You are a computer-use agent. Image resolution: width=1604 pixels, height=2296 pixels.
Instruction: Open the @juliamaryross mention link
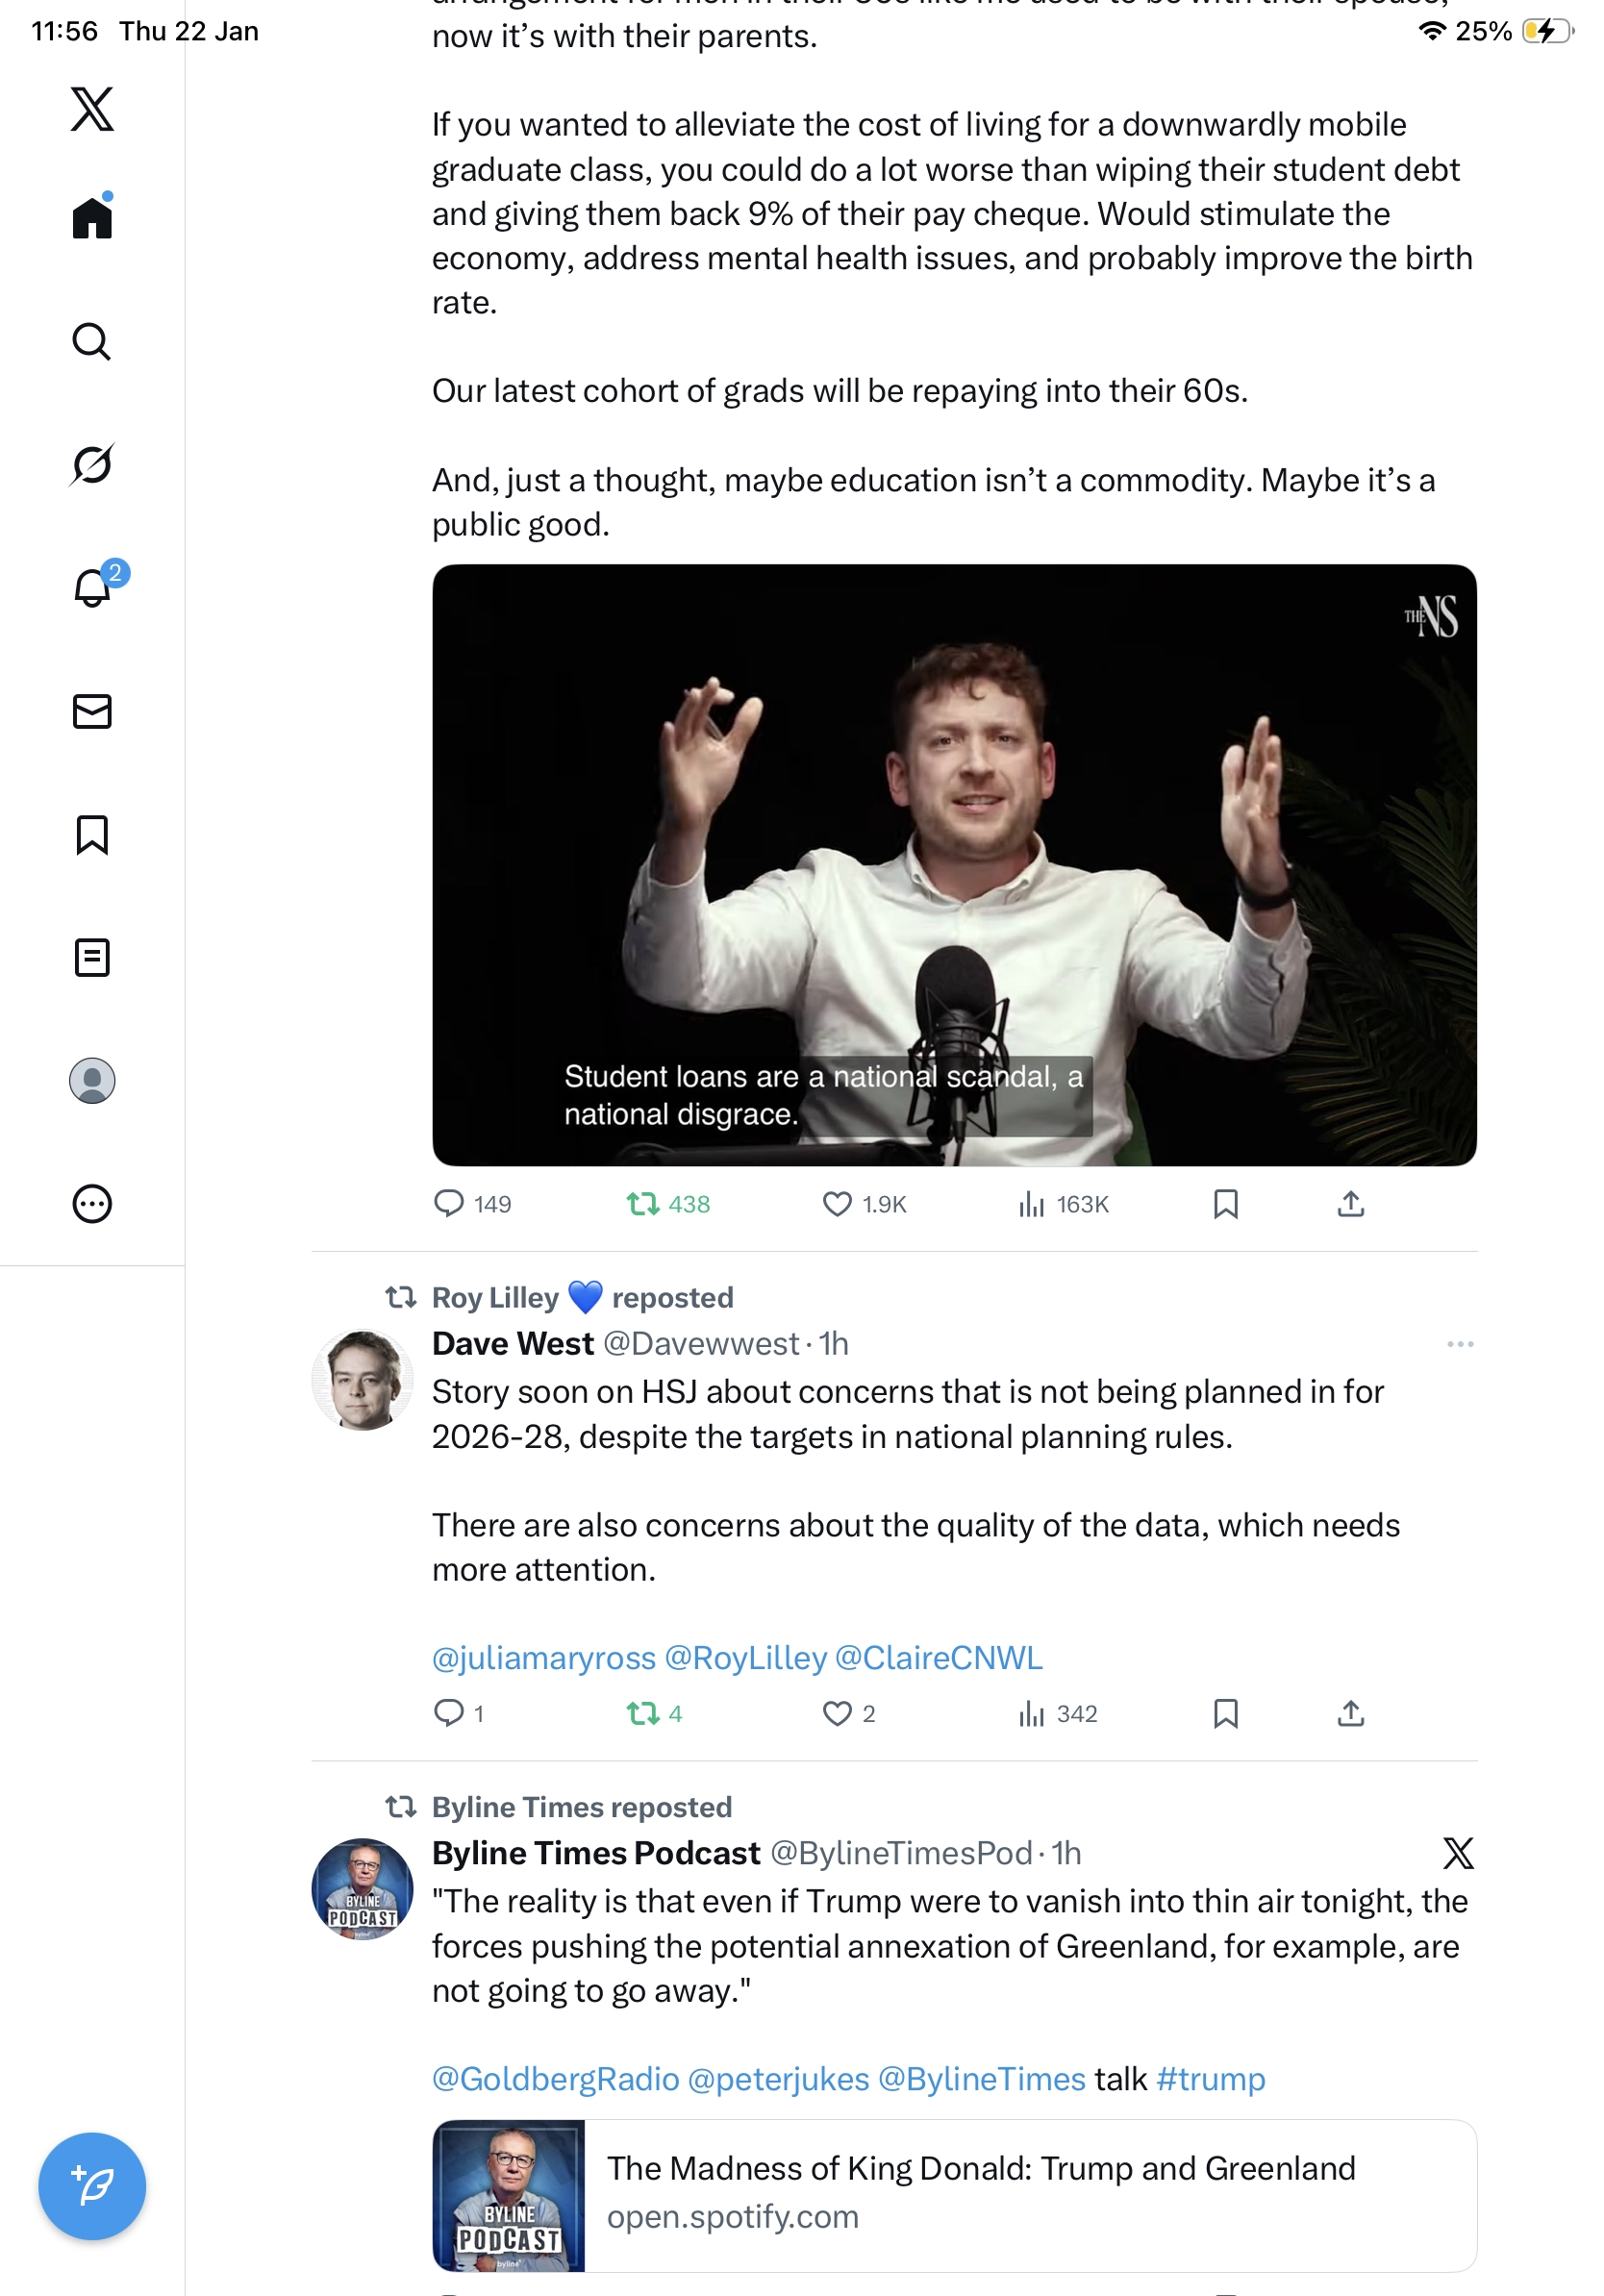(x=543, y=1657)
